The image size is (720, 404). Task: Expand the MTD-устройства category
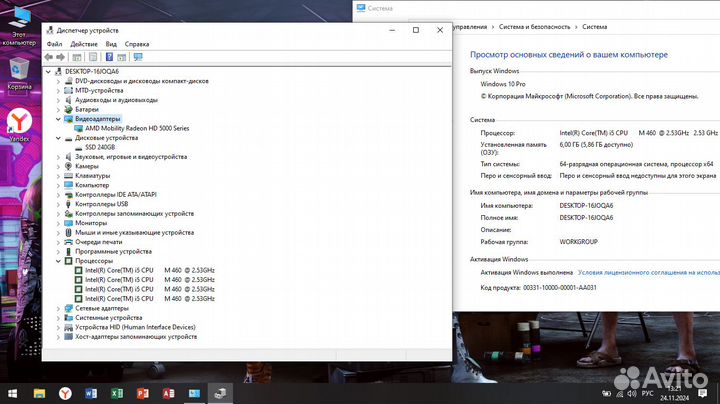(x=58, y=90)
